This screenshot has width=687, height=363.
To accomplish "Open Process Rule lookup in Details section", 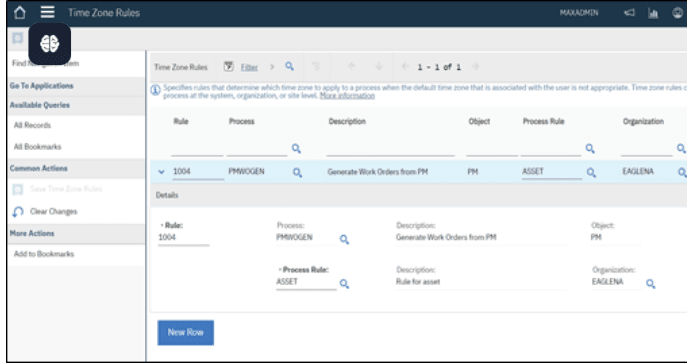I will pos(344,284).
